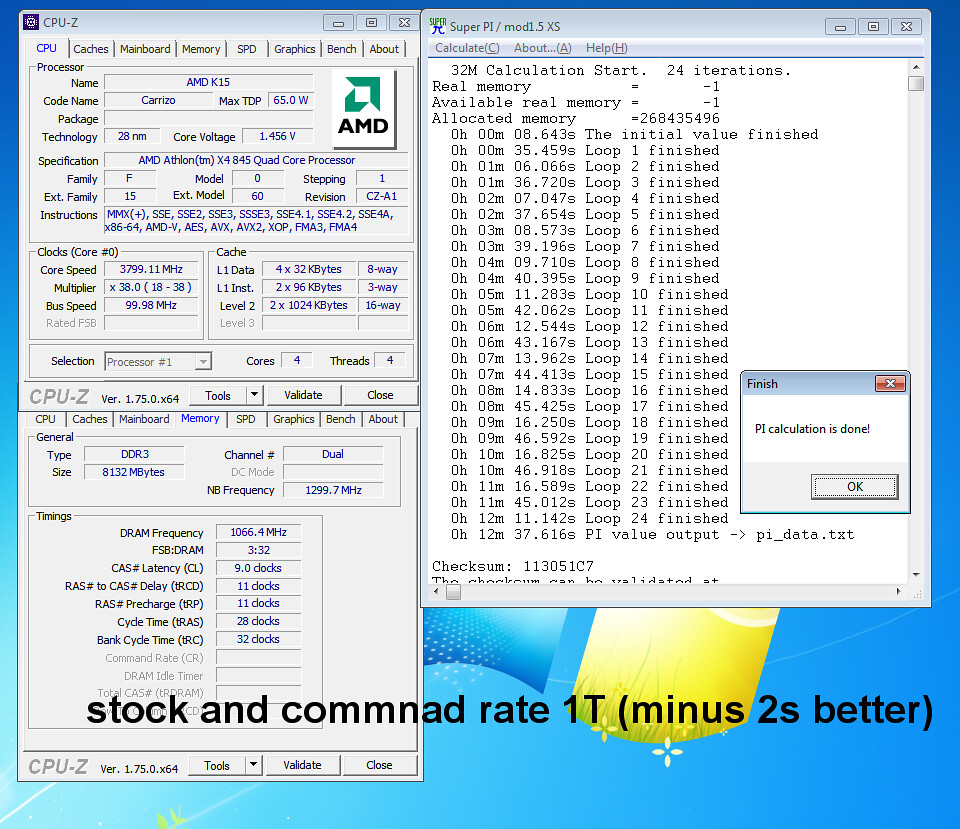Open Bench tab in lower CPU-Z window

point(340,419)
